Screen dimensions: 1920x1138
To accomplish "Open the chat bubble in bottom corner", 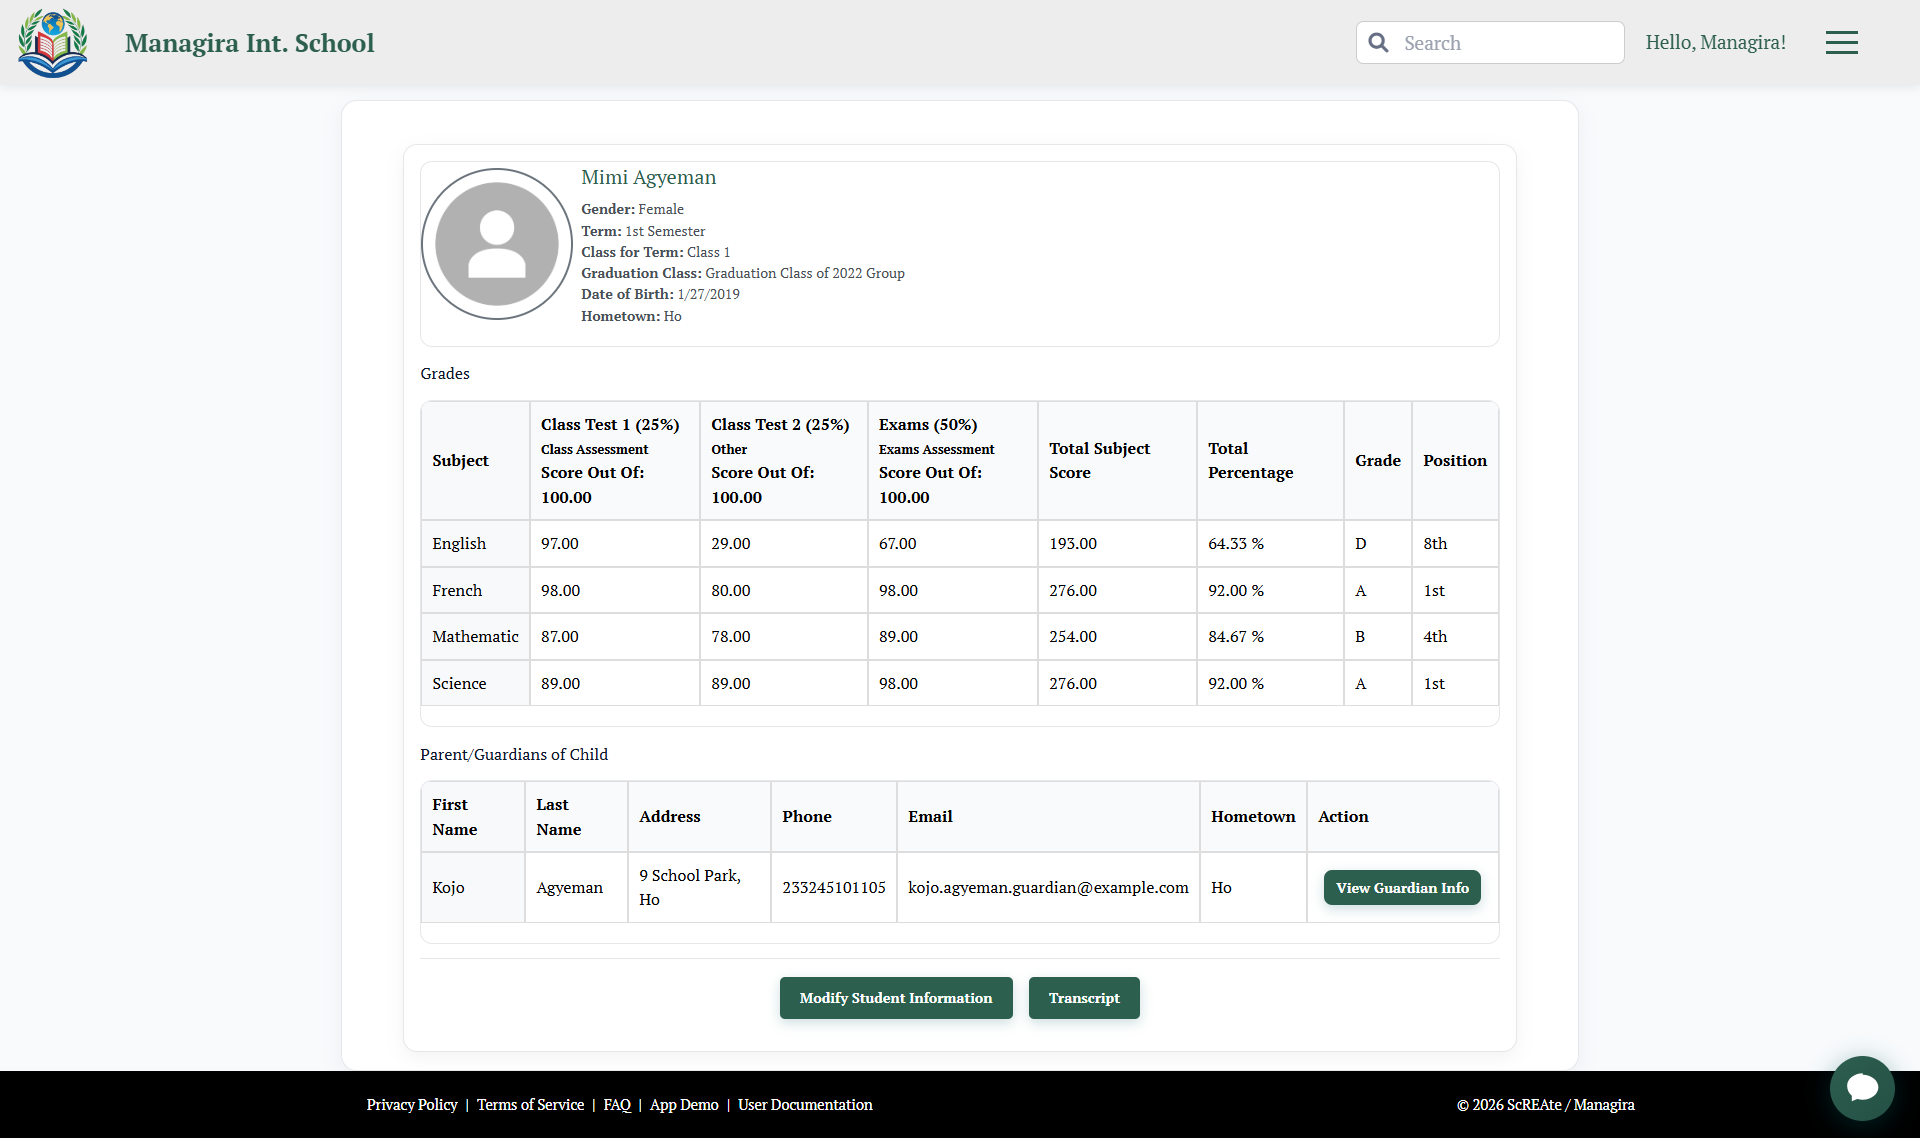I will (1862, 1089).
